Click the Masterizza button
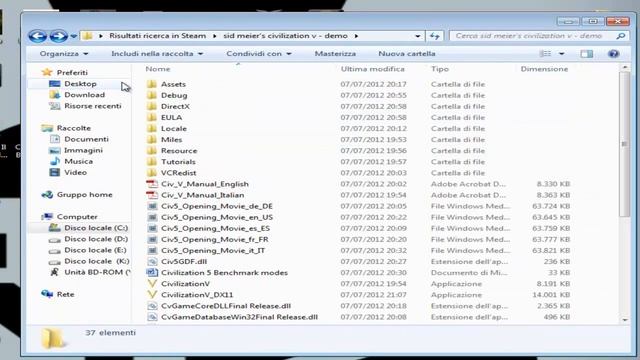The height and width of the screenshot is (360, 640). [x=335, y=53]
